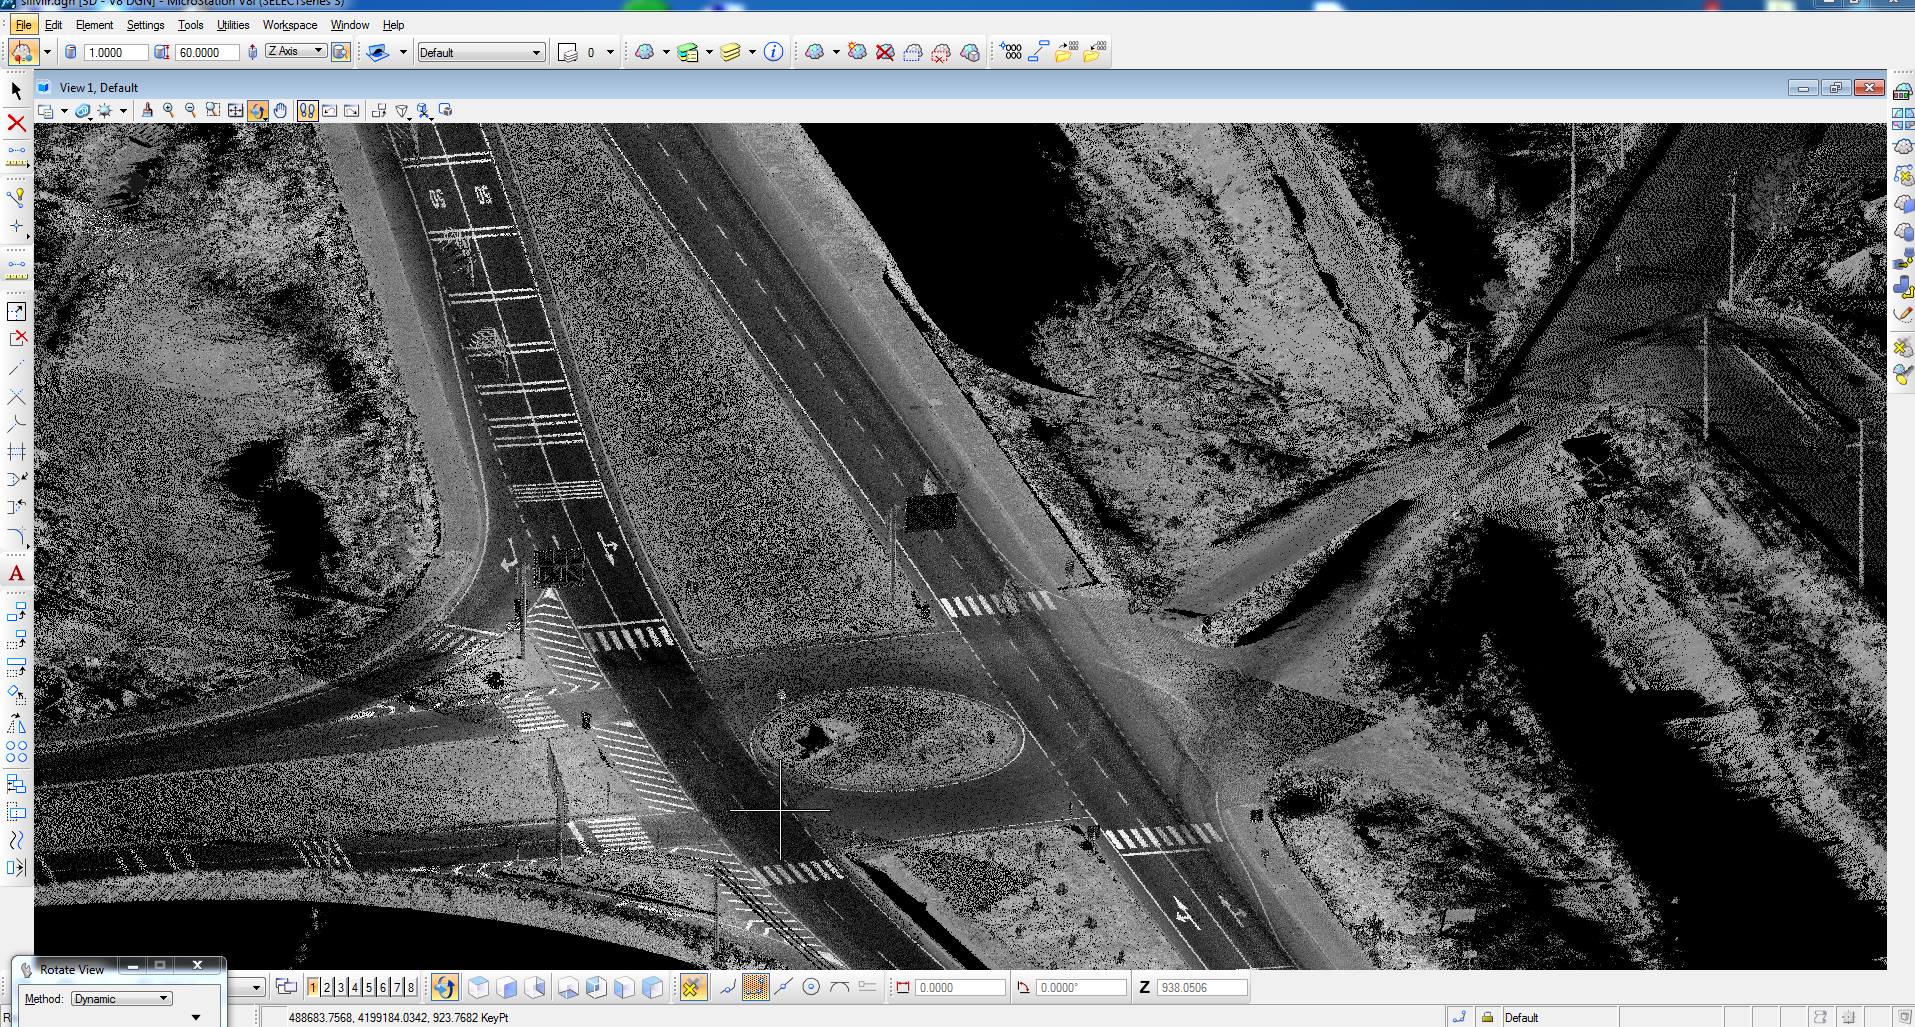Toggle view number 5 on
The image size is (1915, 1027).
pyautogui.click(x=369, y=988)
